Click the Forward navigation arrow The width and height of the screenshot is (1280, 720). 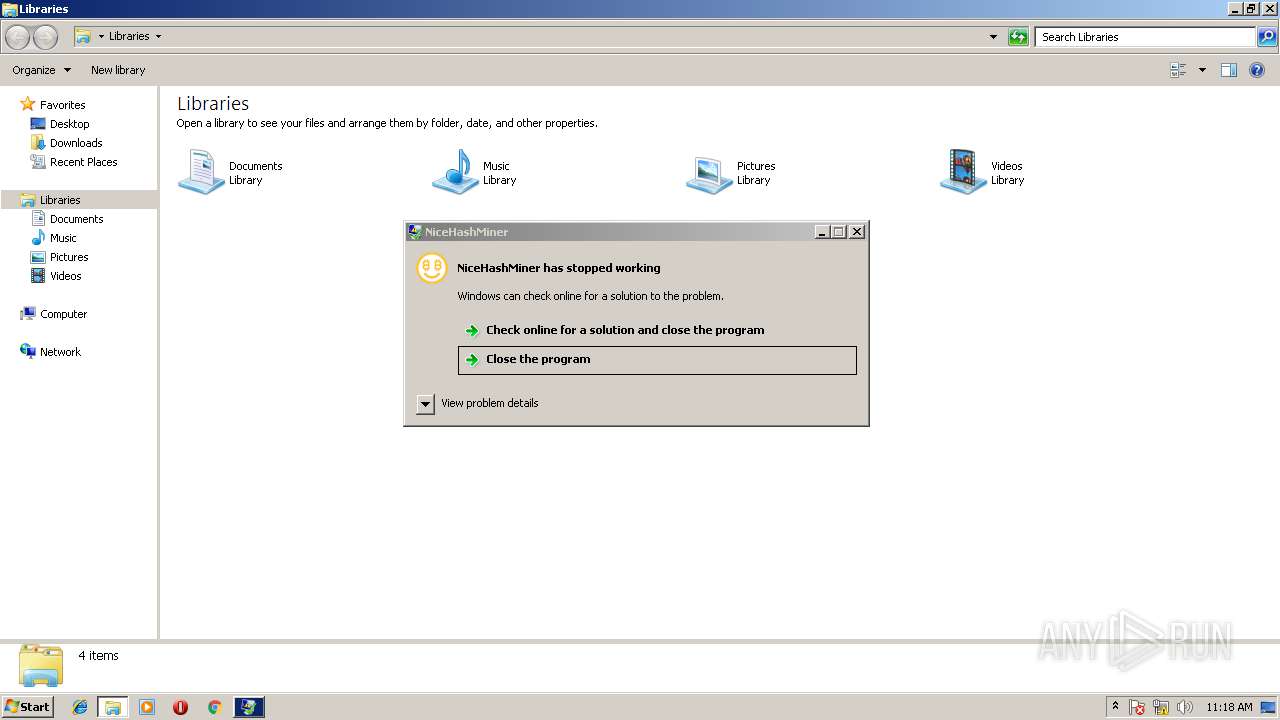click(45, 37)
